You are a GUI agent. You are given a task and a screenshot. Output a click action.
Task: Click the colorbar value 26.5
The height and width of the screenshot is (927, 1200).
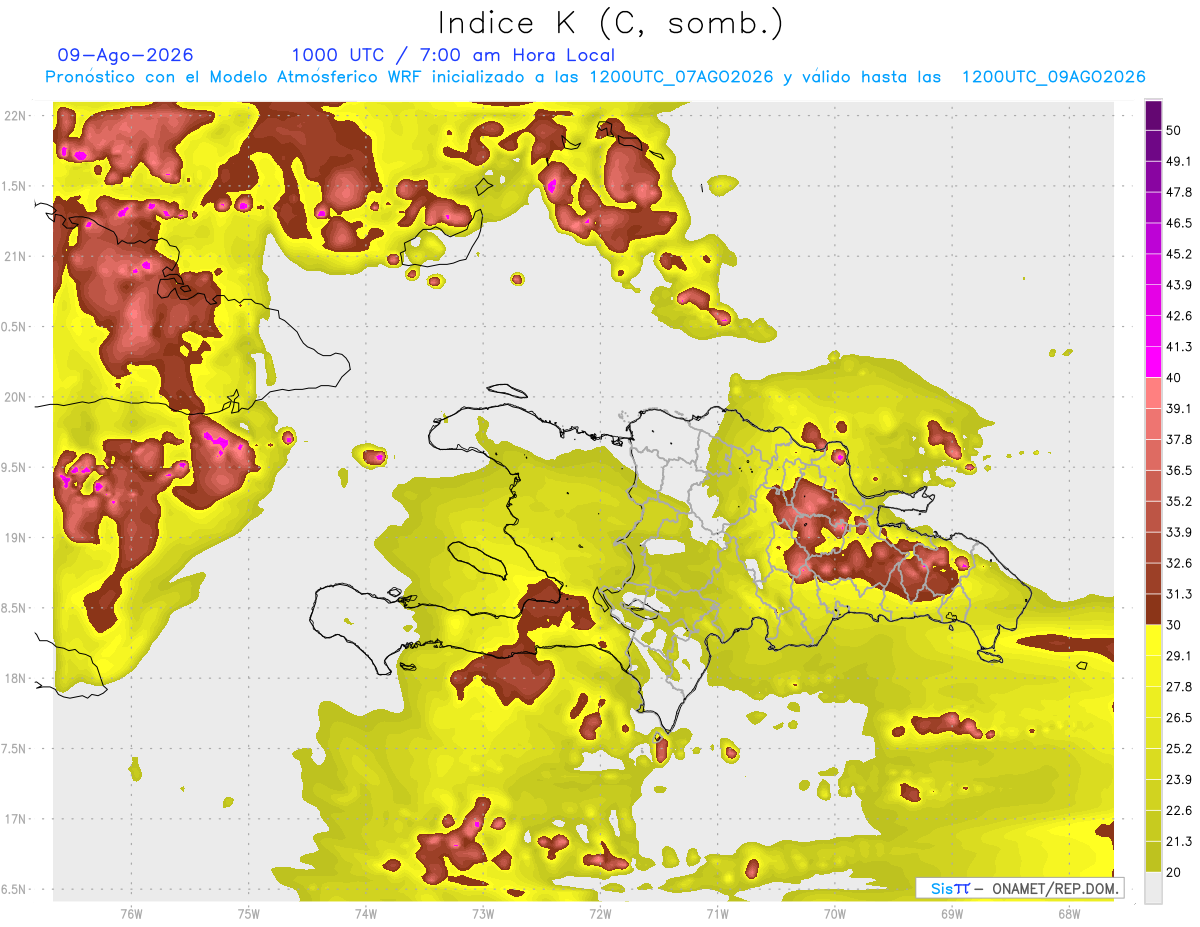pyautogui.click(x=1179, y=717)
